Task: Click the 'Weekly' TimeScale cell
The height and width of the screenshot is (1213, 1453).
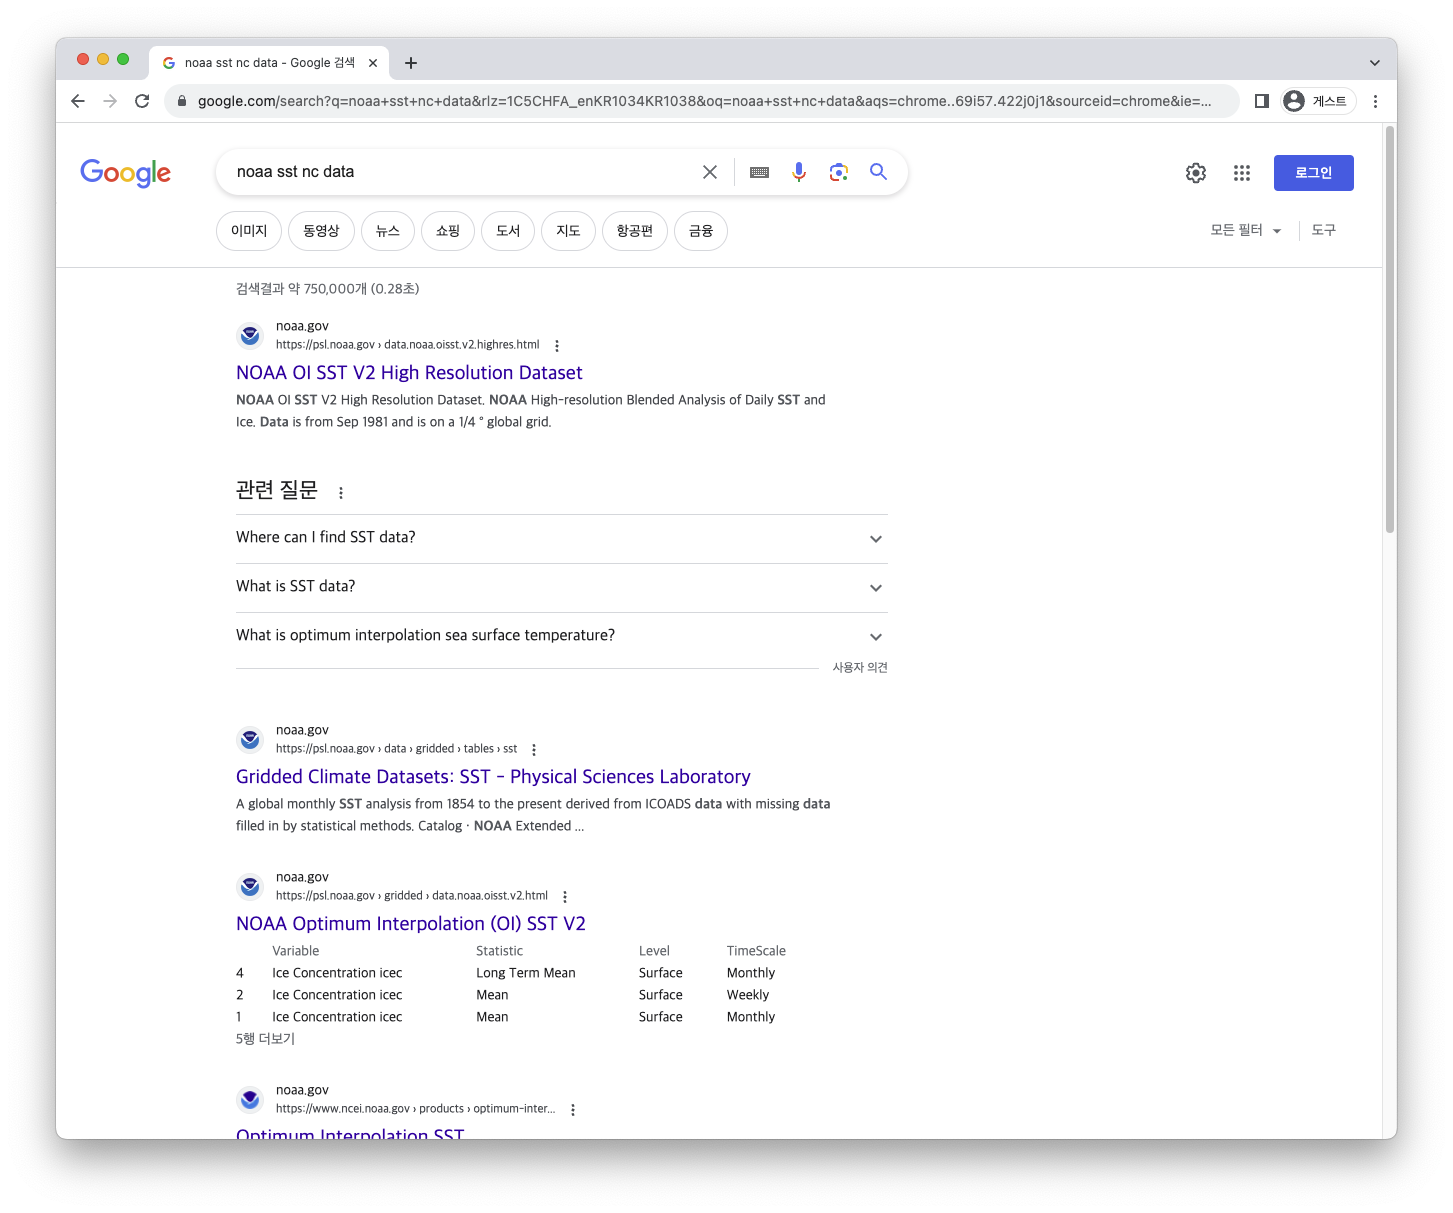Action: (x=748, y=995)
